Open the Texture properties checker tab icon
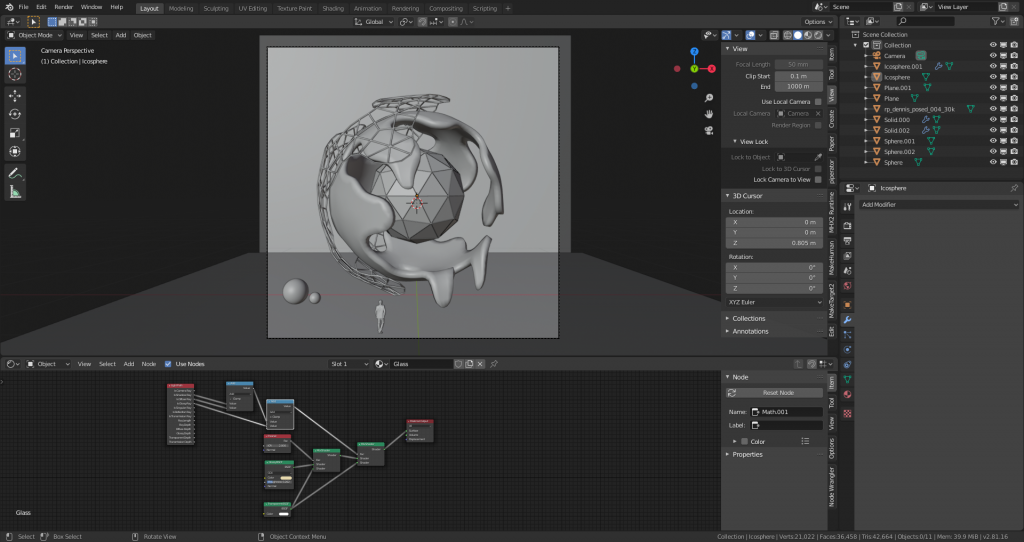 (x=847, y=413)
